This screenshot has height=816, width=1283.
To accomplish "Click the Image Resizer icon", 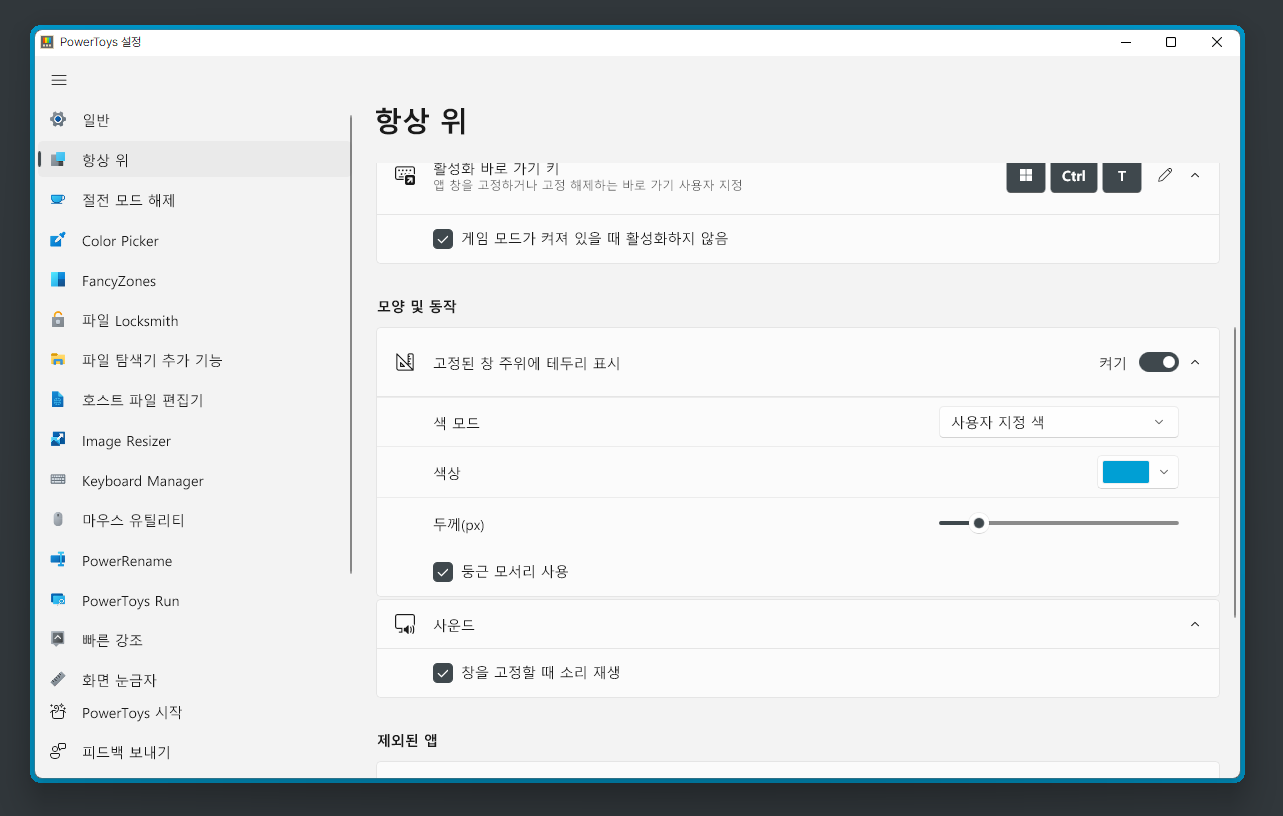I will [x=58, y=440].
